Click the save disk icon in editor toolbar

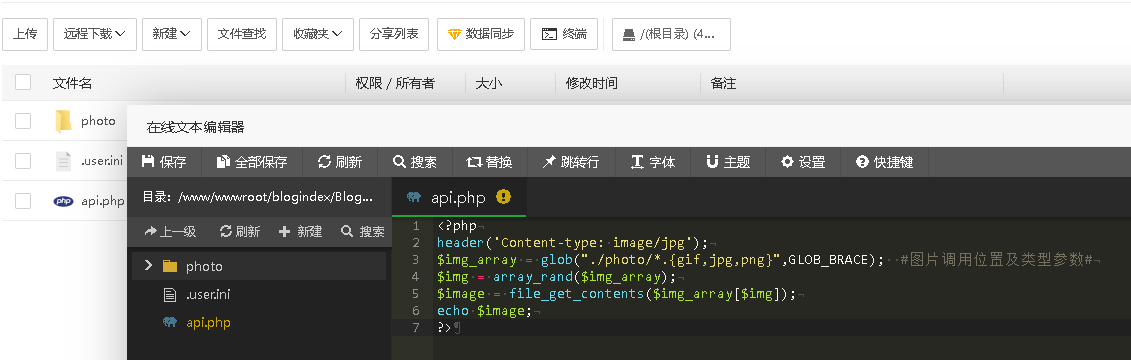click(x=148, y=162)
